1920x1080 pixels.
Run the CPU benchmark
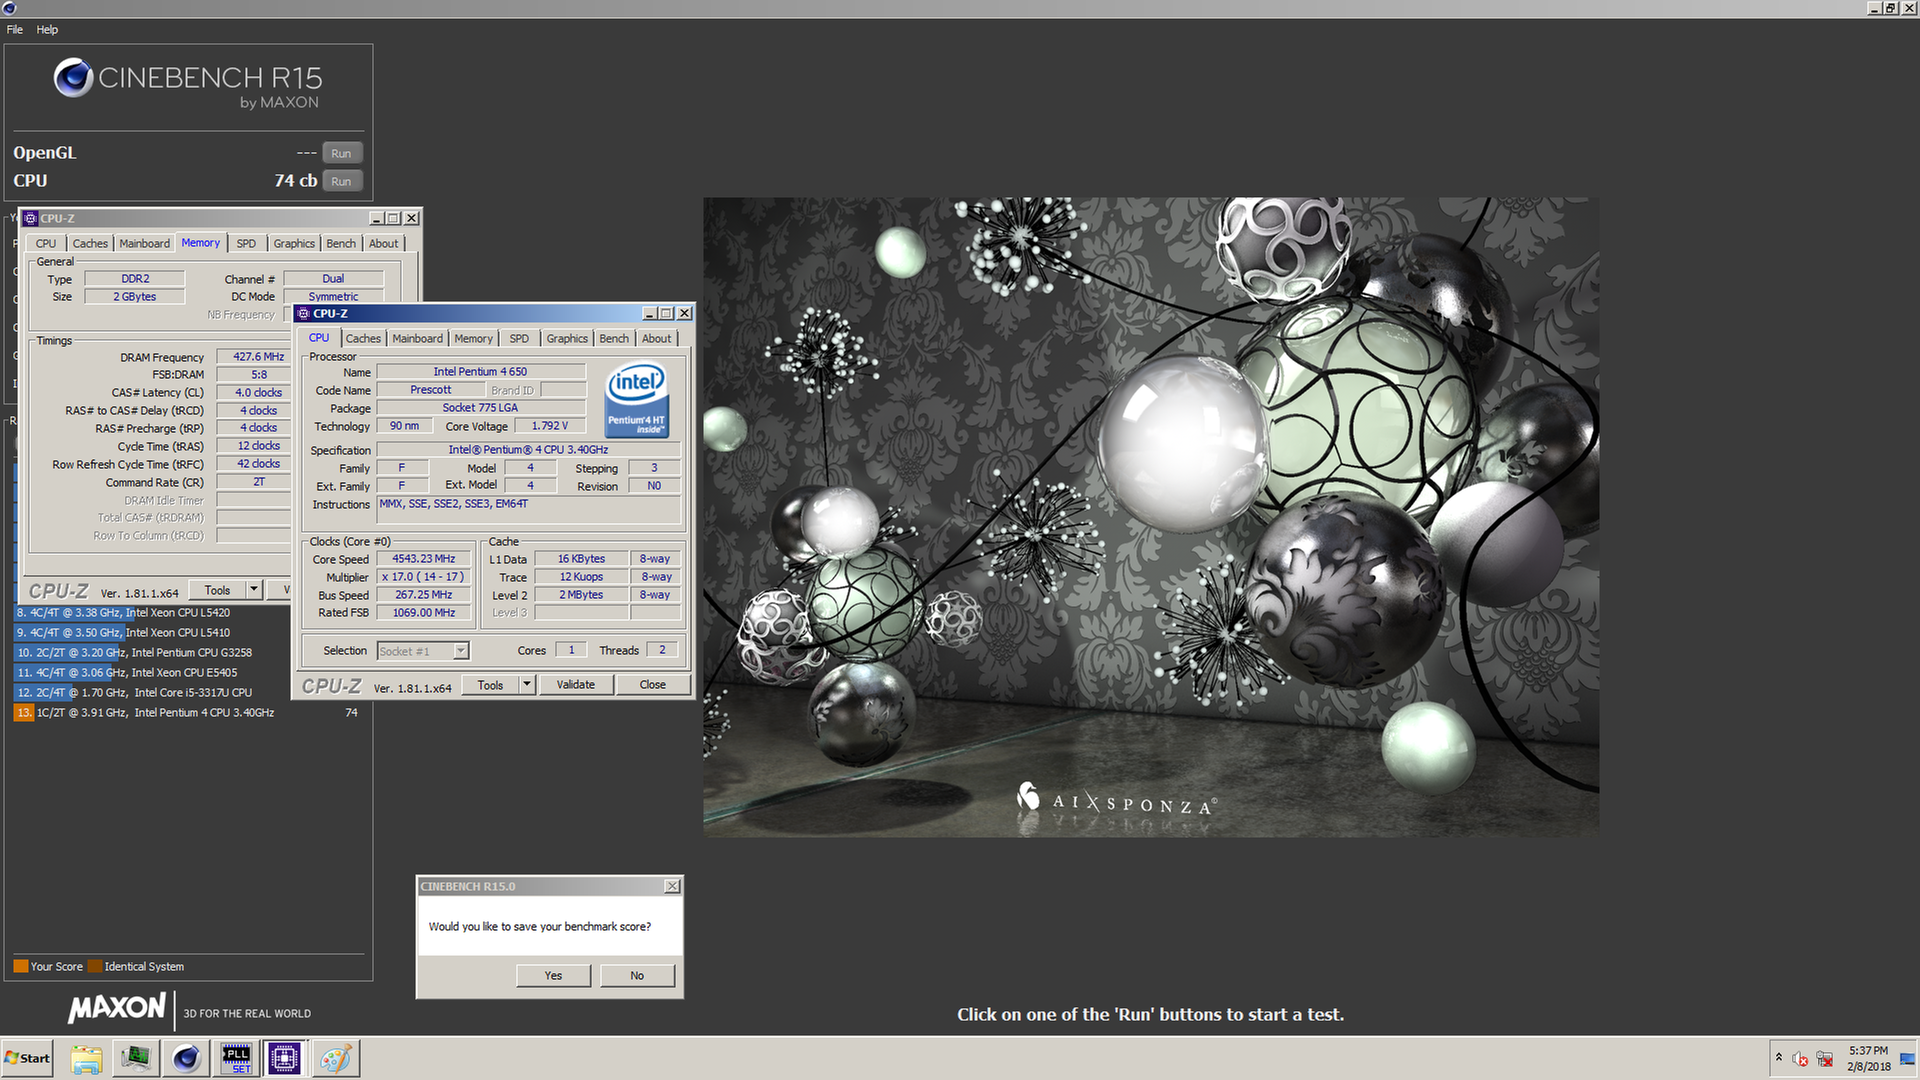pos(341,181)
